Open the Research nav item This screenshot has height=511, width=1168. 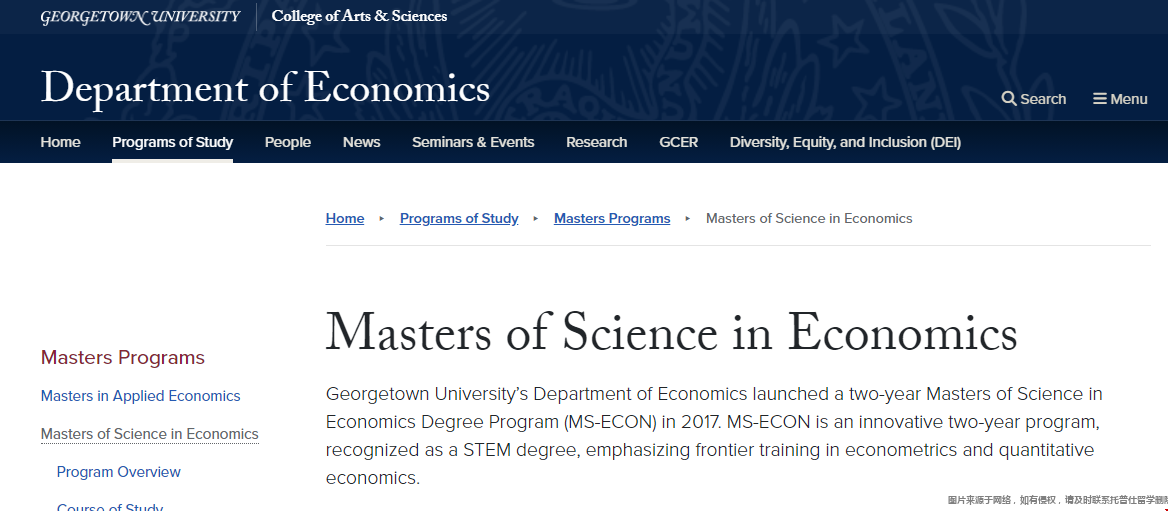[597, 142]
